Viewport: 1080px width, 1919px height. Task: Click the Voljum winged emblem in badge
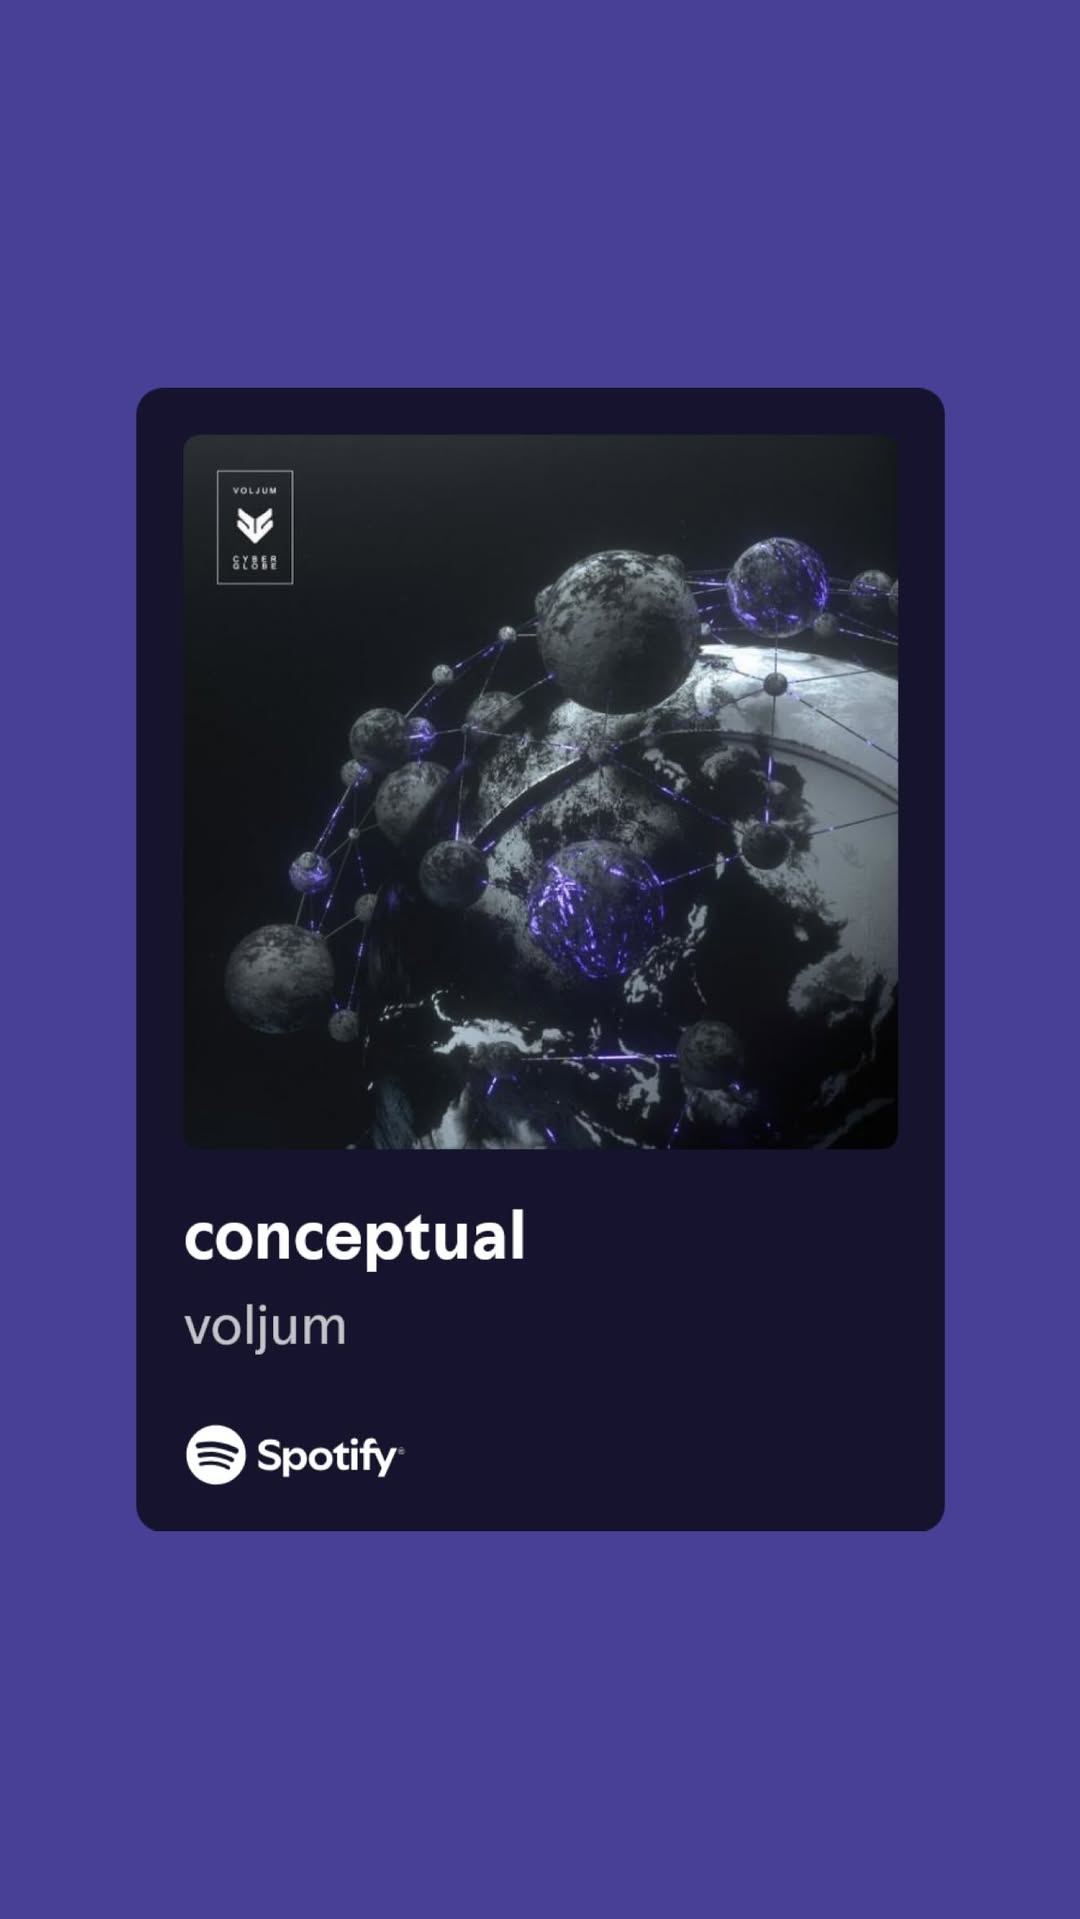click(255, 525)
